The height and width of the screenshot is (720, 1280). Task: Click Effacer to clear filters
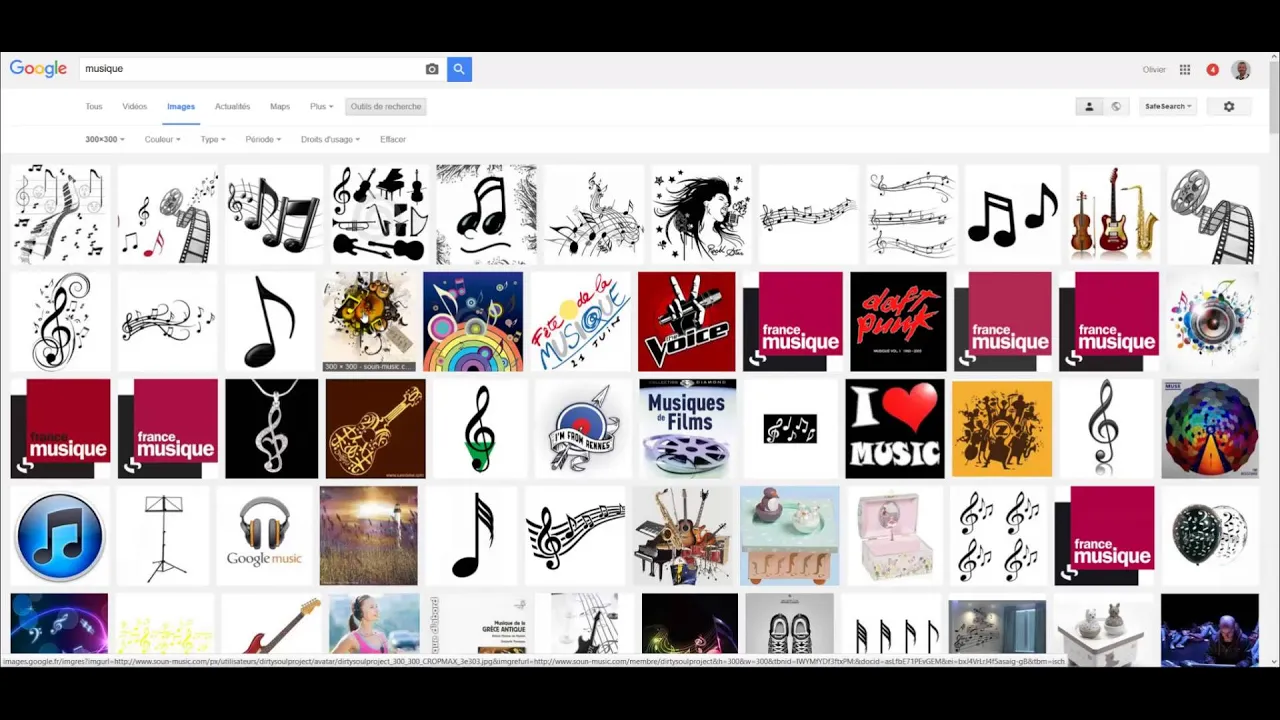(x=393, y=139)
